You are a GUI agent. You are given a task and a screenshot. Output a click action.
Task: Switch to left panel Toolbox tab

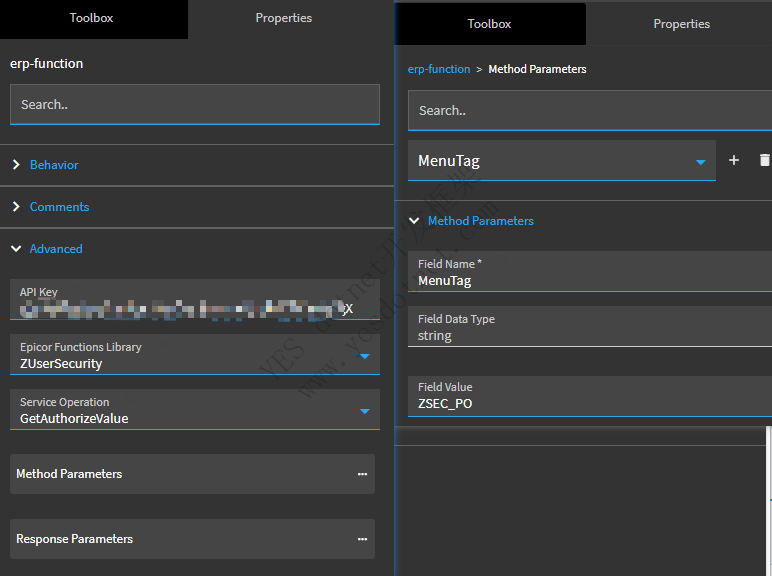tap(91, 18)
